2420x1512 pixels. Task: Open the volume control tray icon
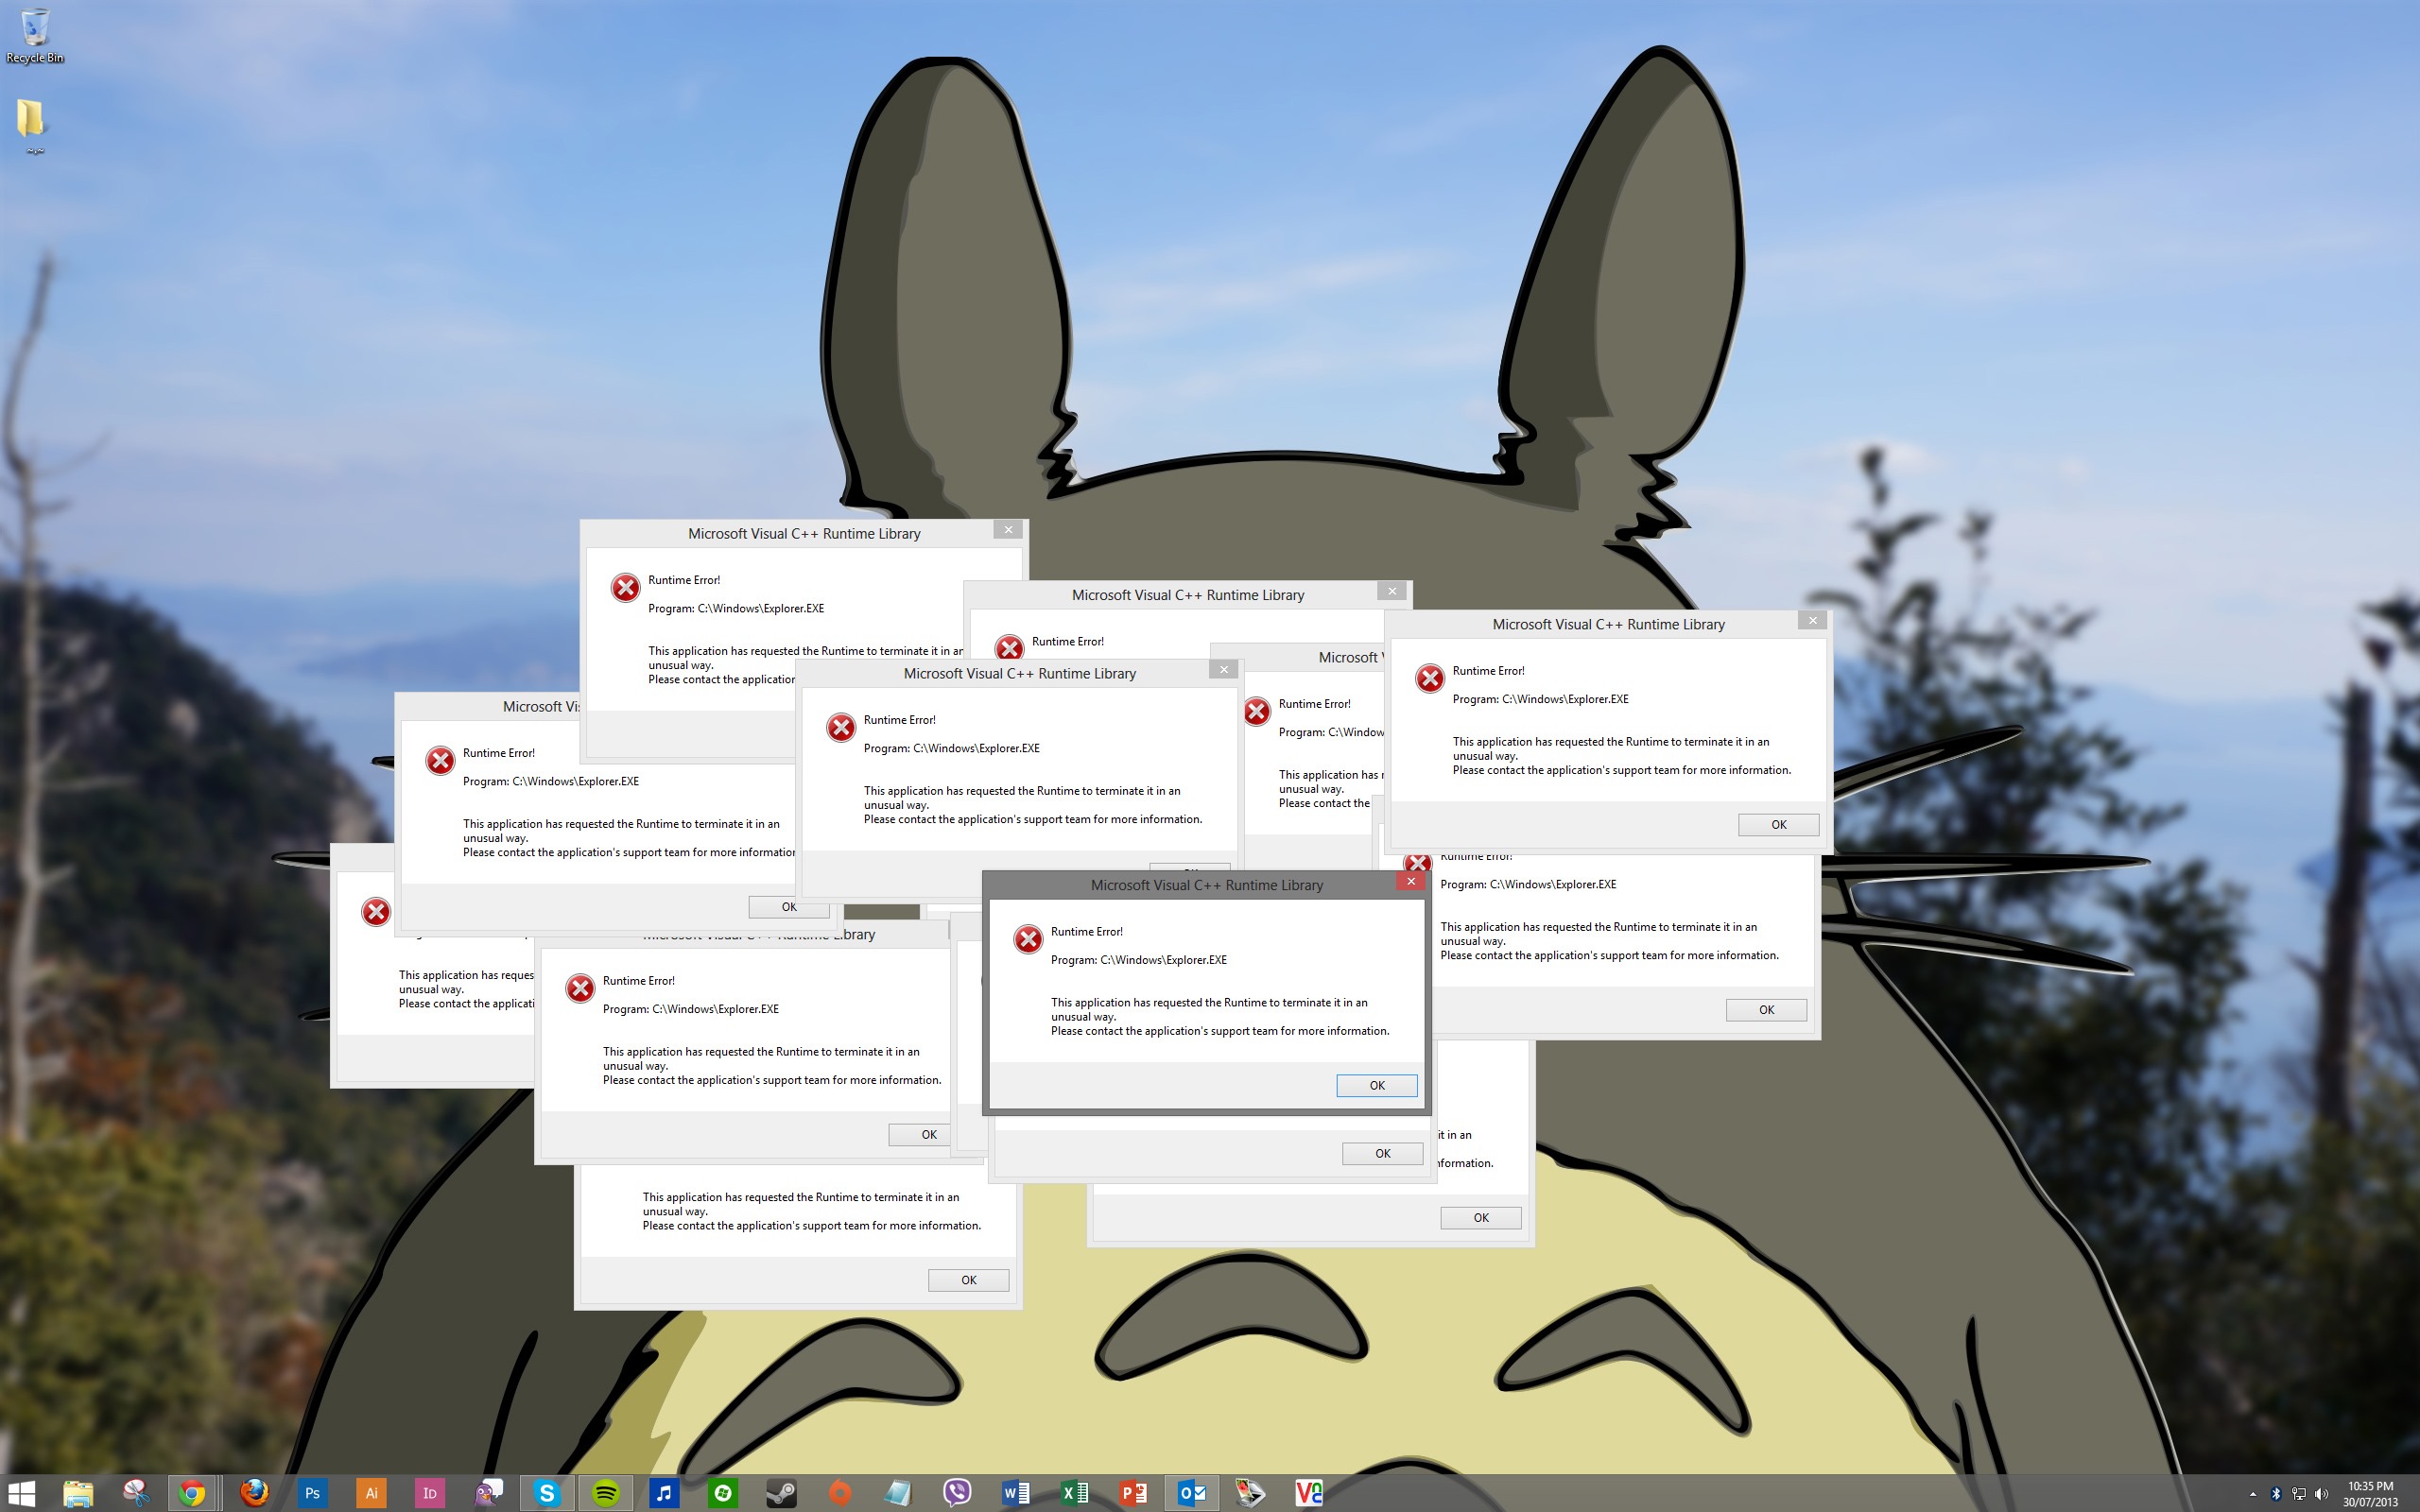pyautogui.click(x=2321, y=1494)
